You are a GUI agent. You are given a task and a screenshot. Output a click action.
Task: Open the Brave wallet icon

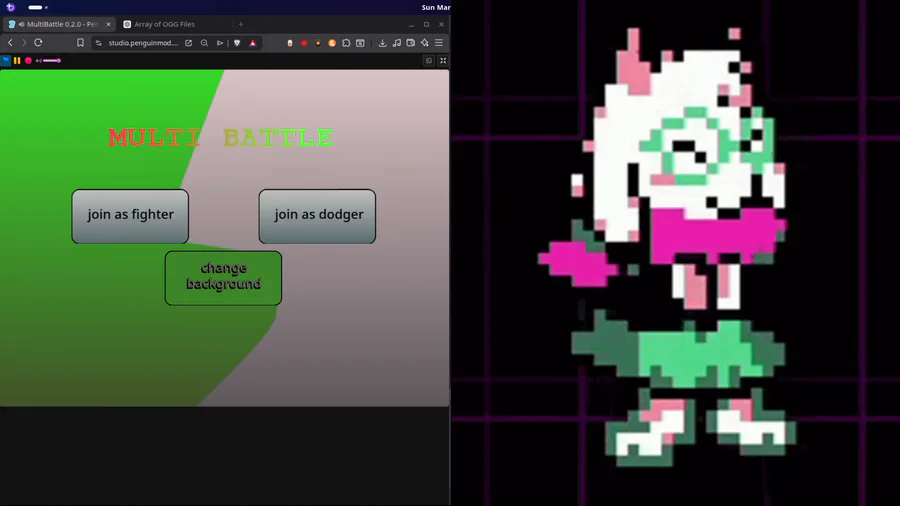410,43
